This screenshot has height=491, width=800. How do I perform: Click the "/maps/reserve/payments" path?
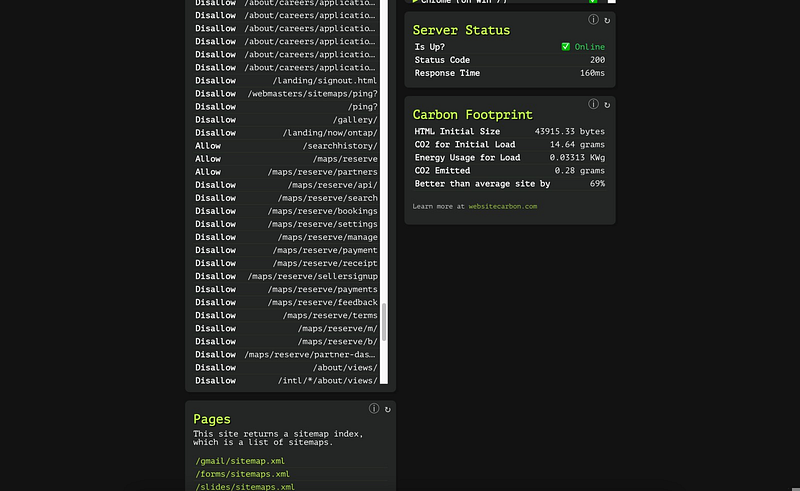click(322, 289)
